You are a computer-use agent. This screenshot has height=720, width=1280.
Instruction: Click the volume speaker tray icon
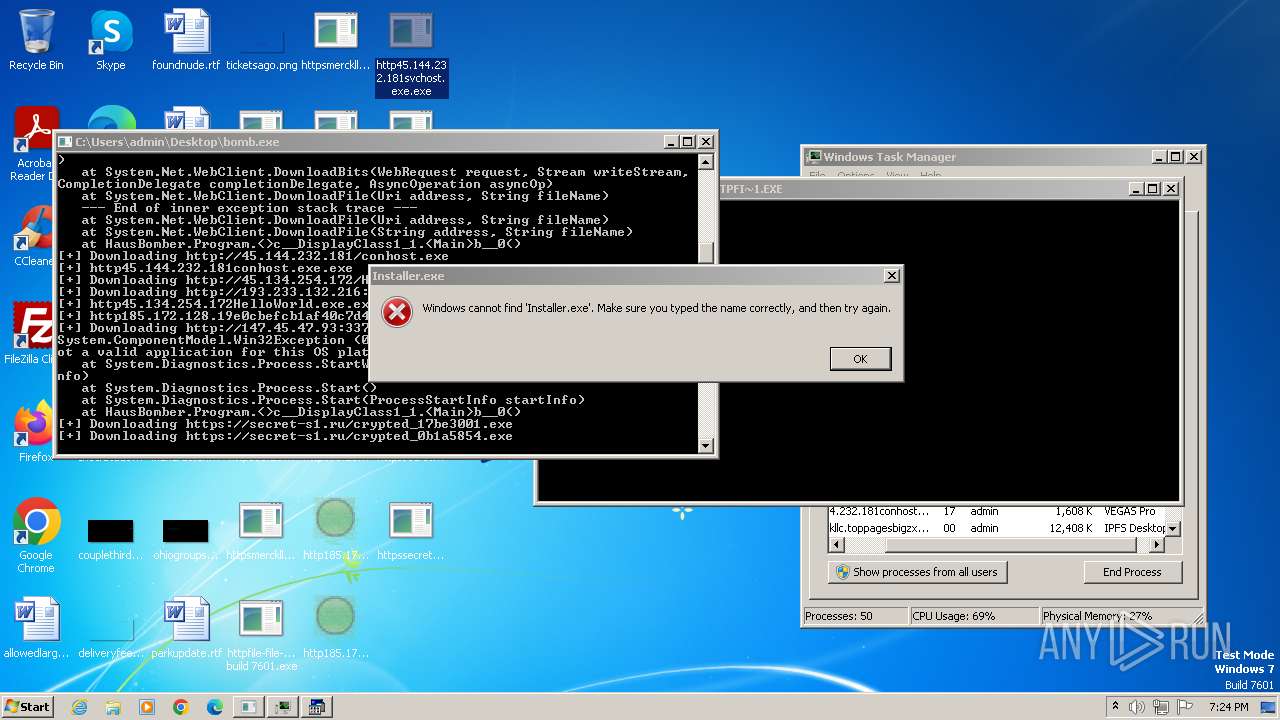point(1137,707)
